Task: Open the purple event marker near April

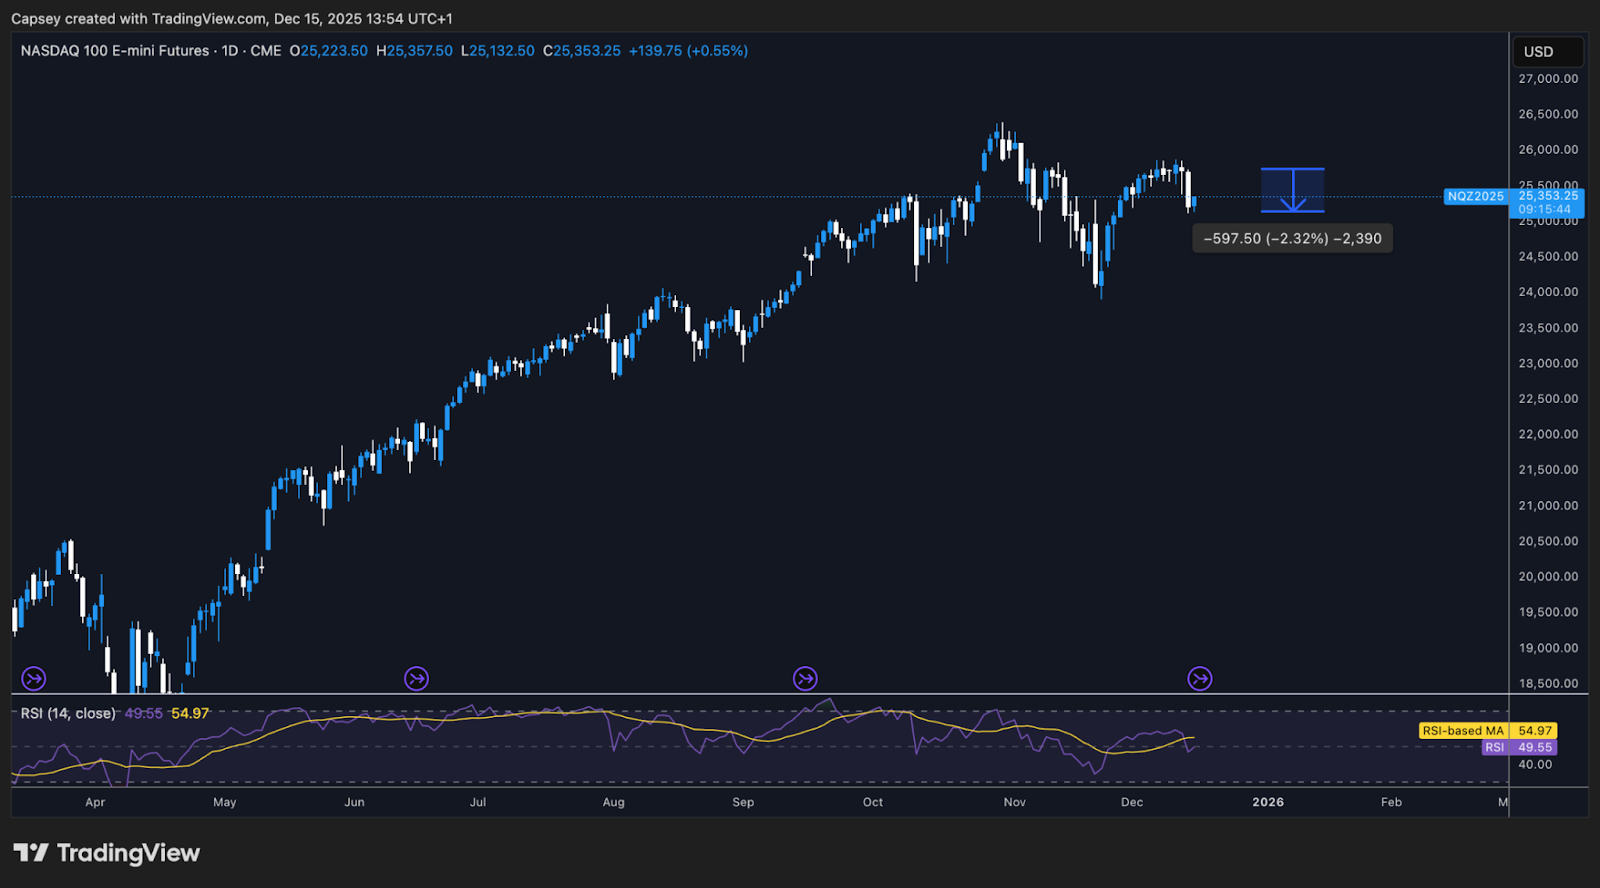Action: tap(34, 680)
